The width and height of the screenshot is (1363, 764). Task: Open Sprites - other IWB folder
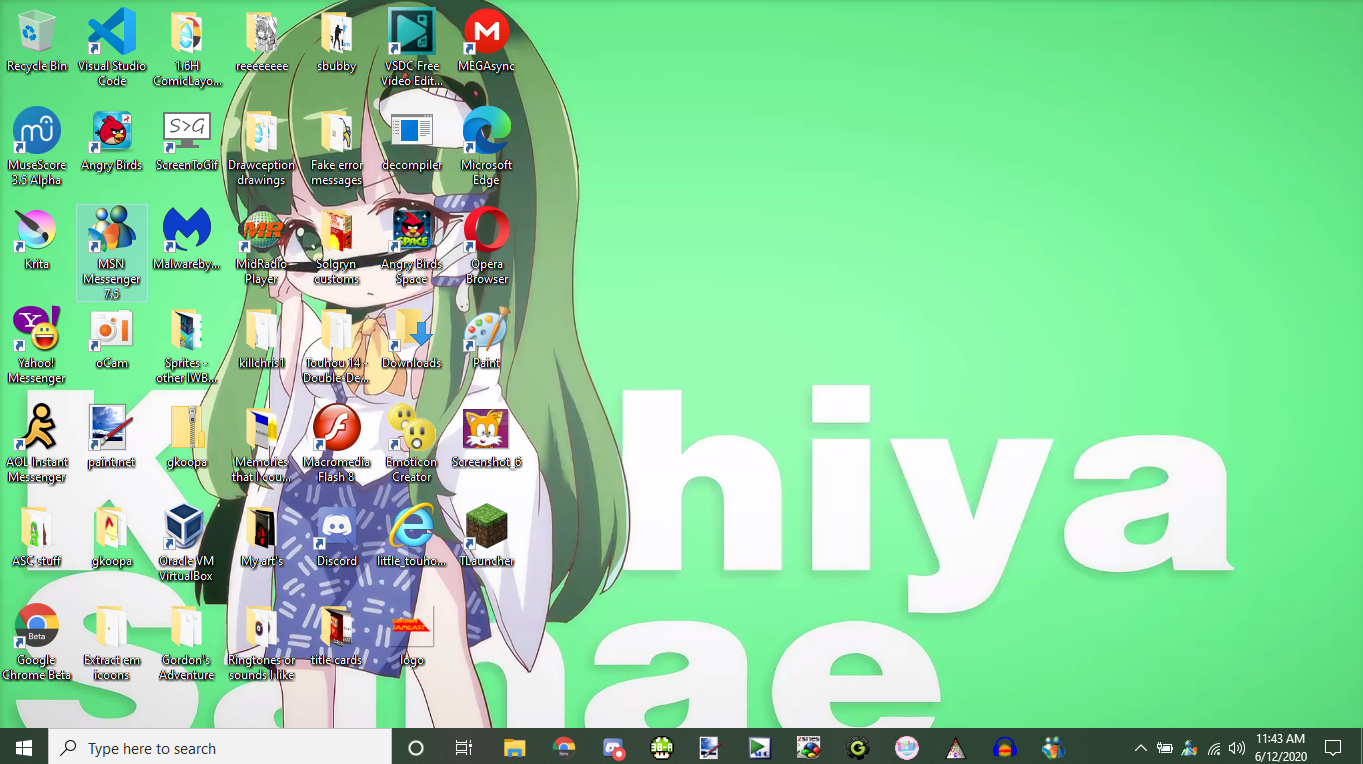click(x=187, y=345)
